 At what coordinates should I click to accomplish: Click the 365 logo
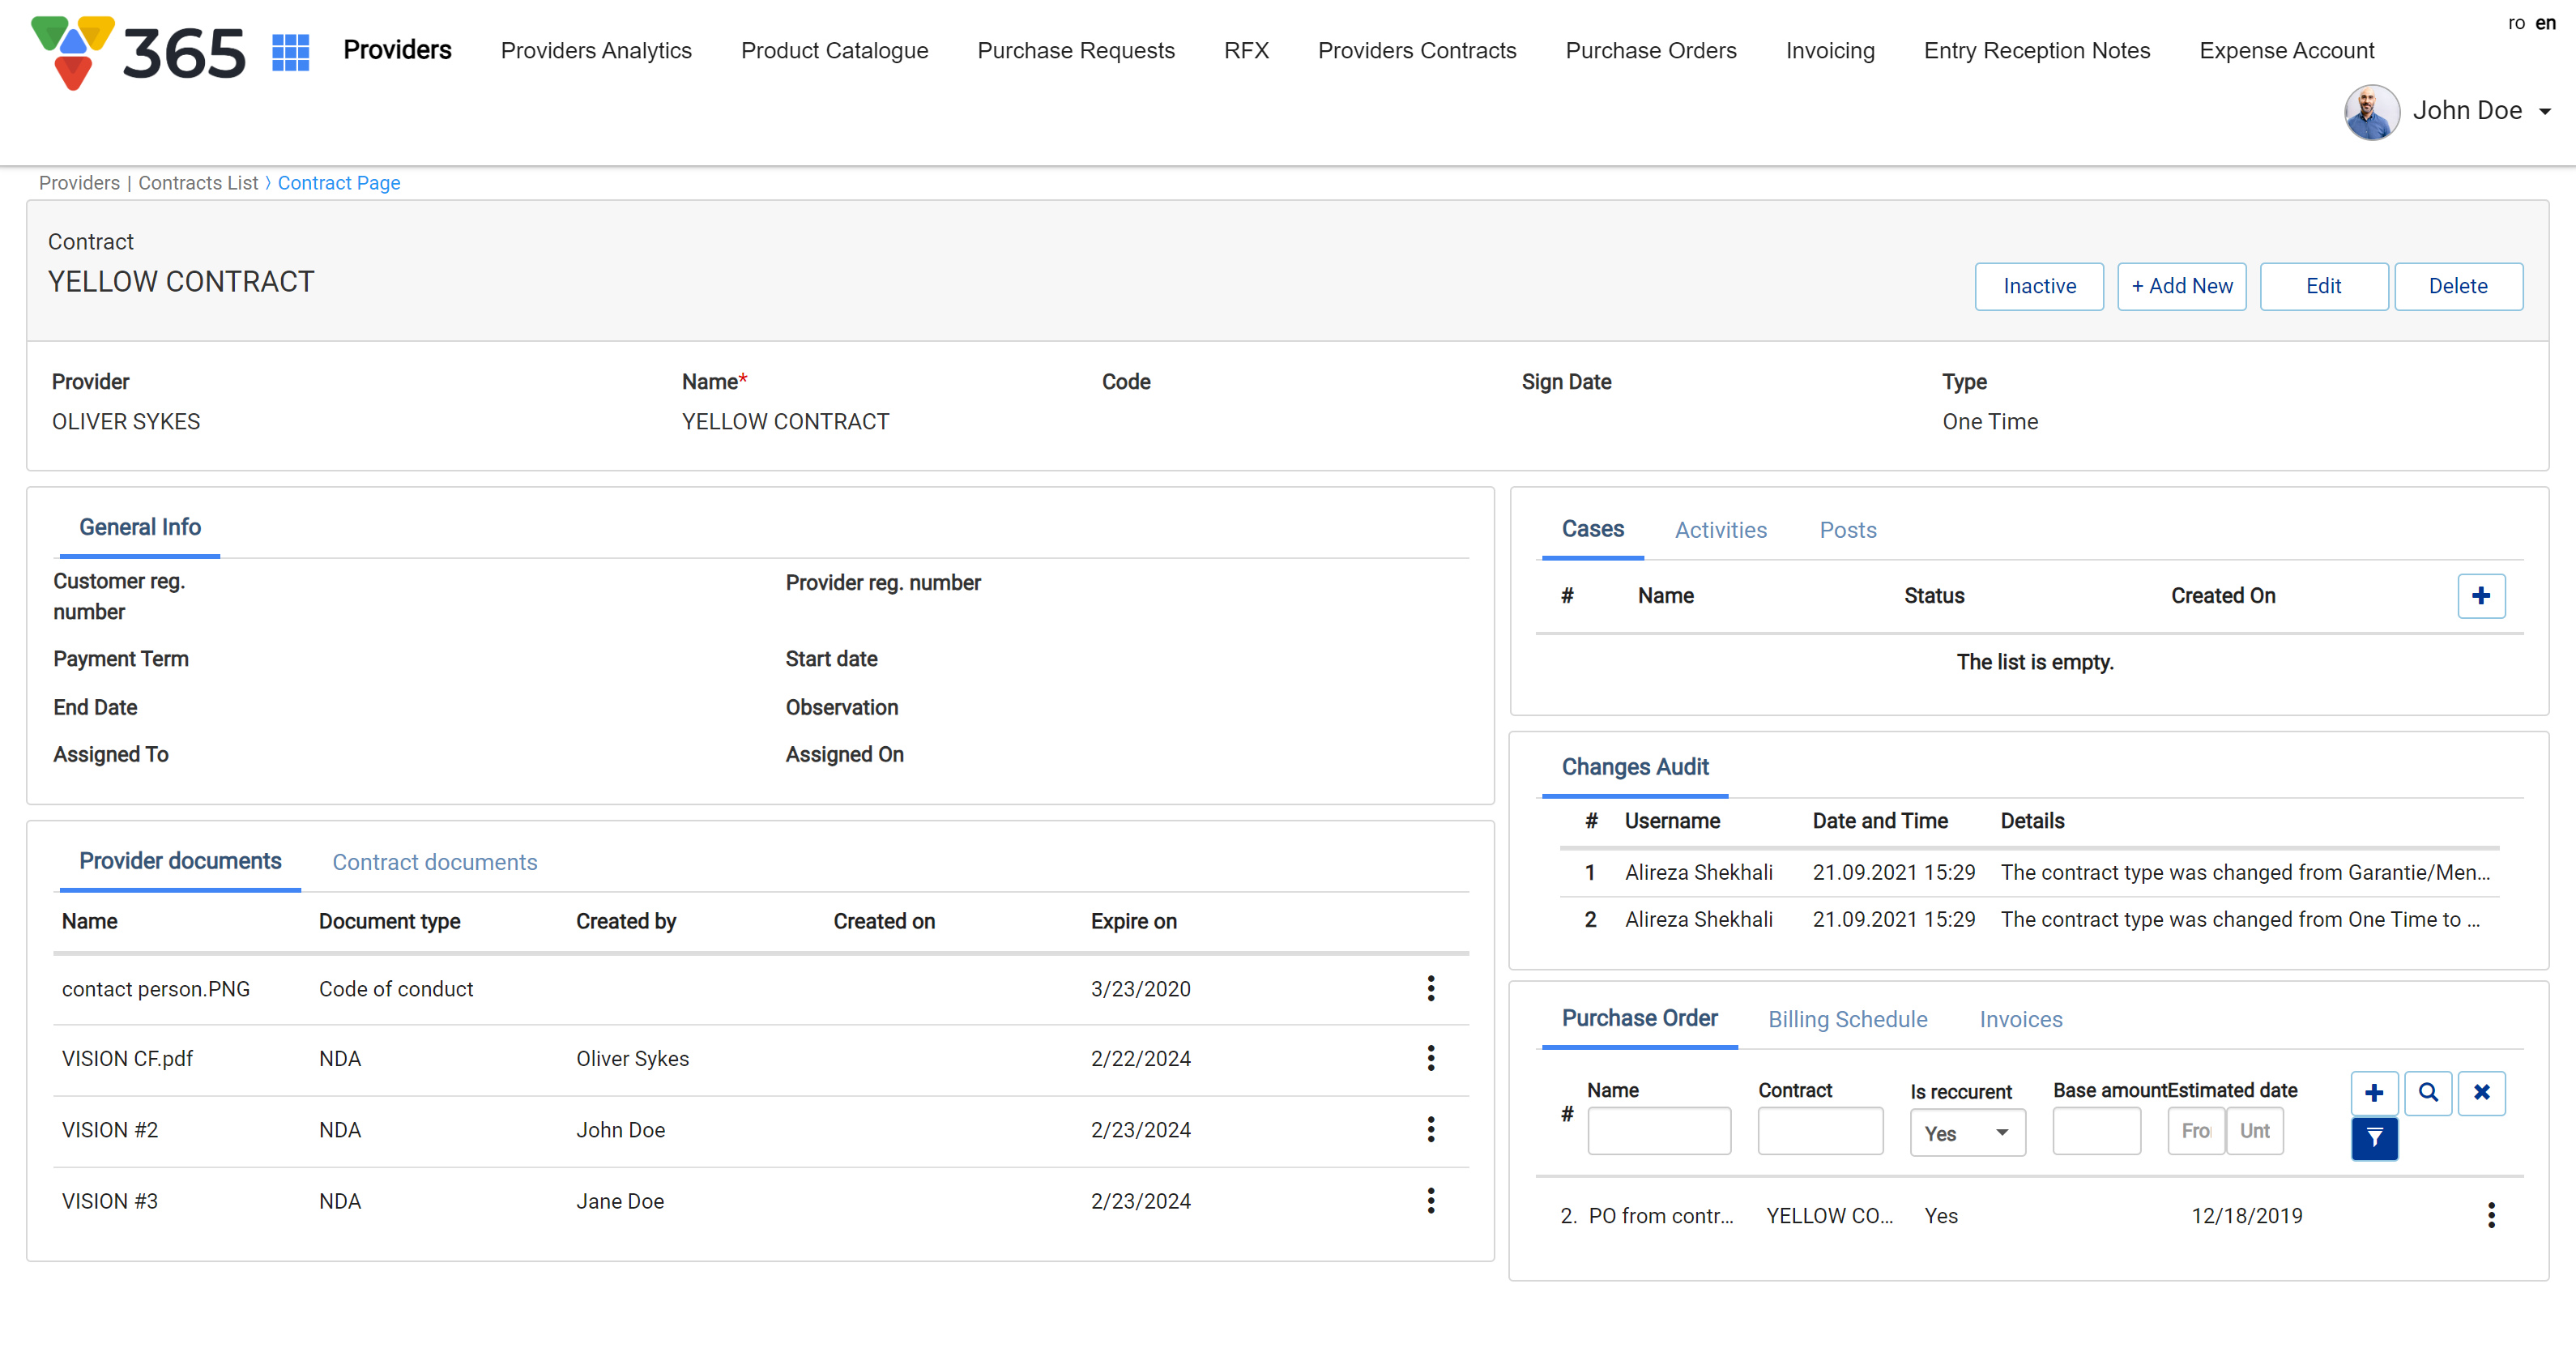[x=138, y=52]
